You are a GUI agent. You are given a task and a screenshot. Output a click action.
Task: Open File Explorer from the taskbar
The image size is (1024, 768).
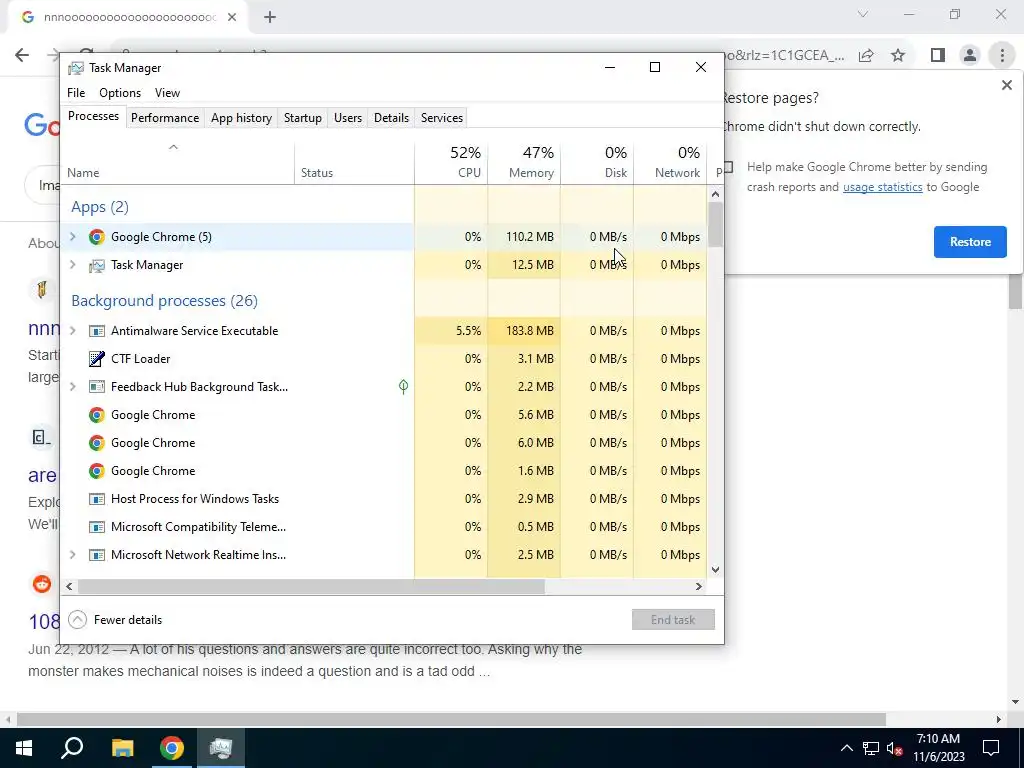point(122,748)
